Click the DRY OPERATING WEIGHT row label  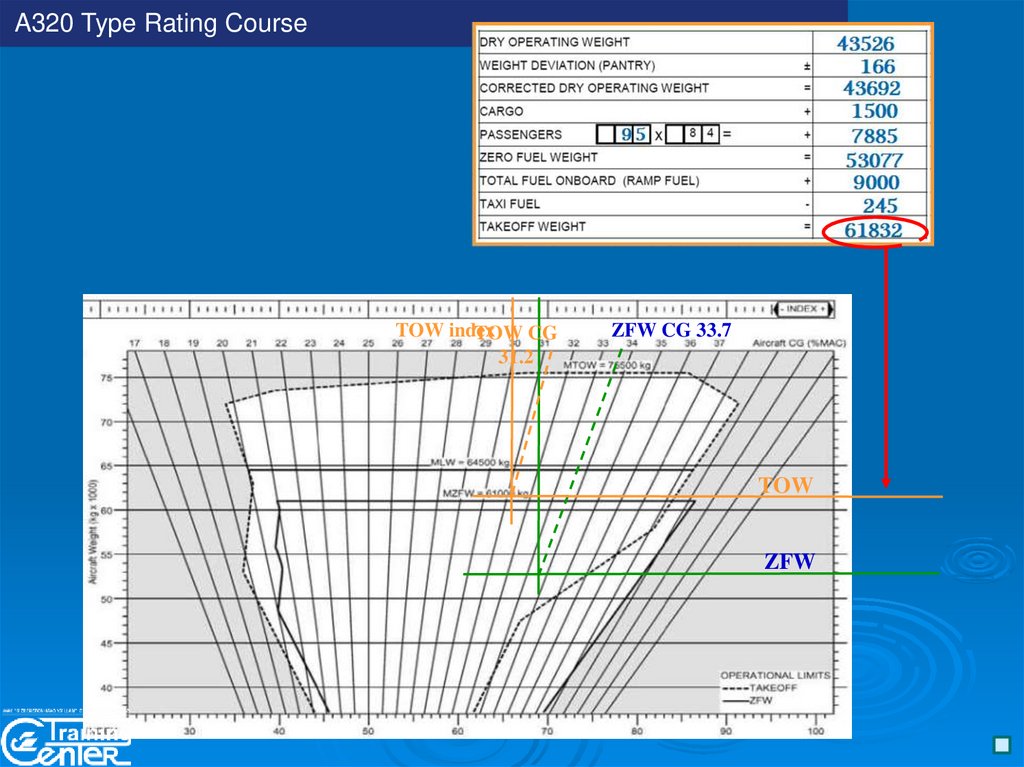555,42
